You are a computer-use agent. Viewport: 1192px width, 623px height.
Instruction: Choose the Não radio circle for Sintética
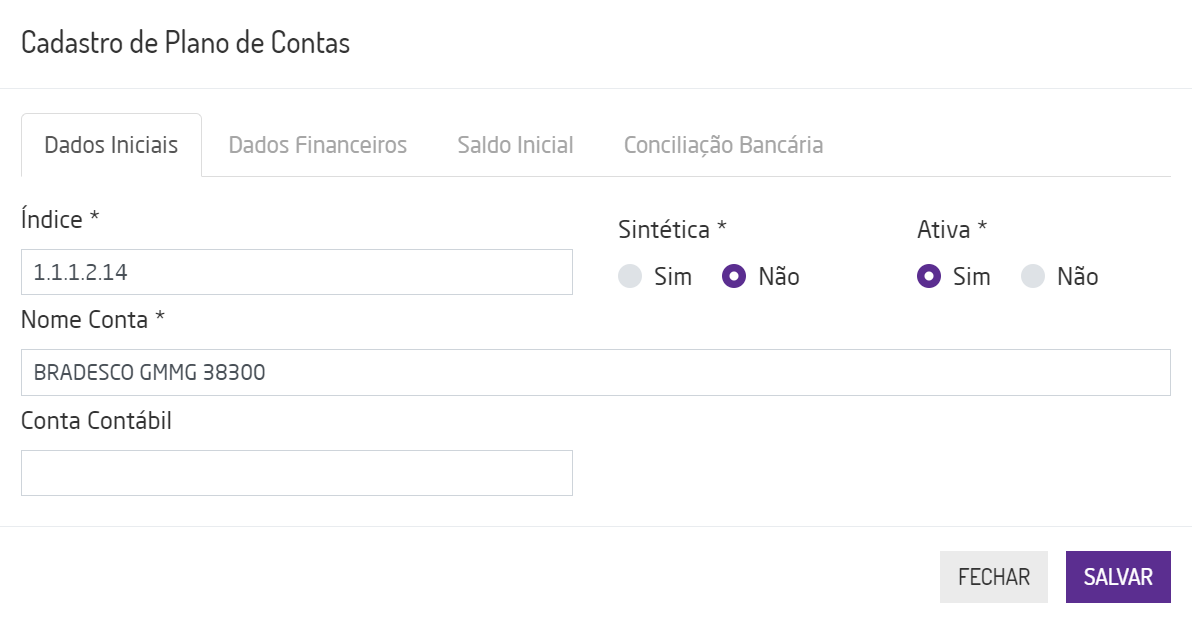(734, 277)
